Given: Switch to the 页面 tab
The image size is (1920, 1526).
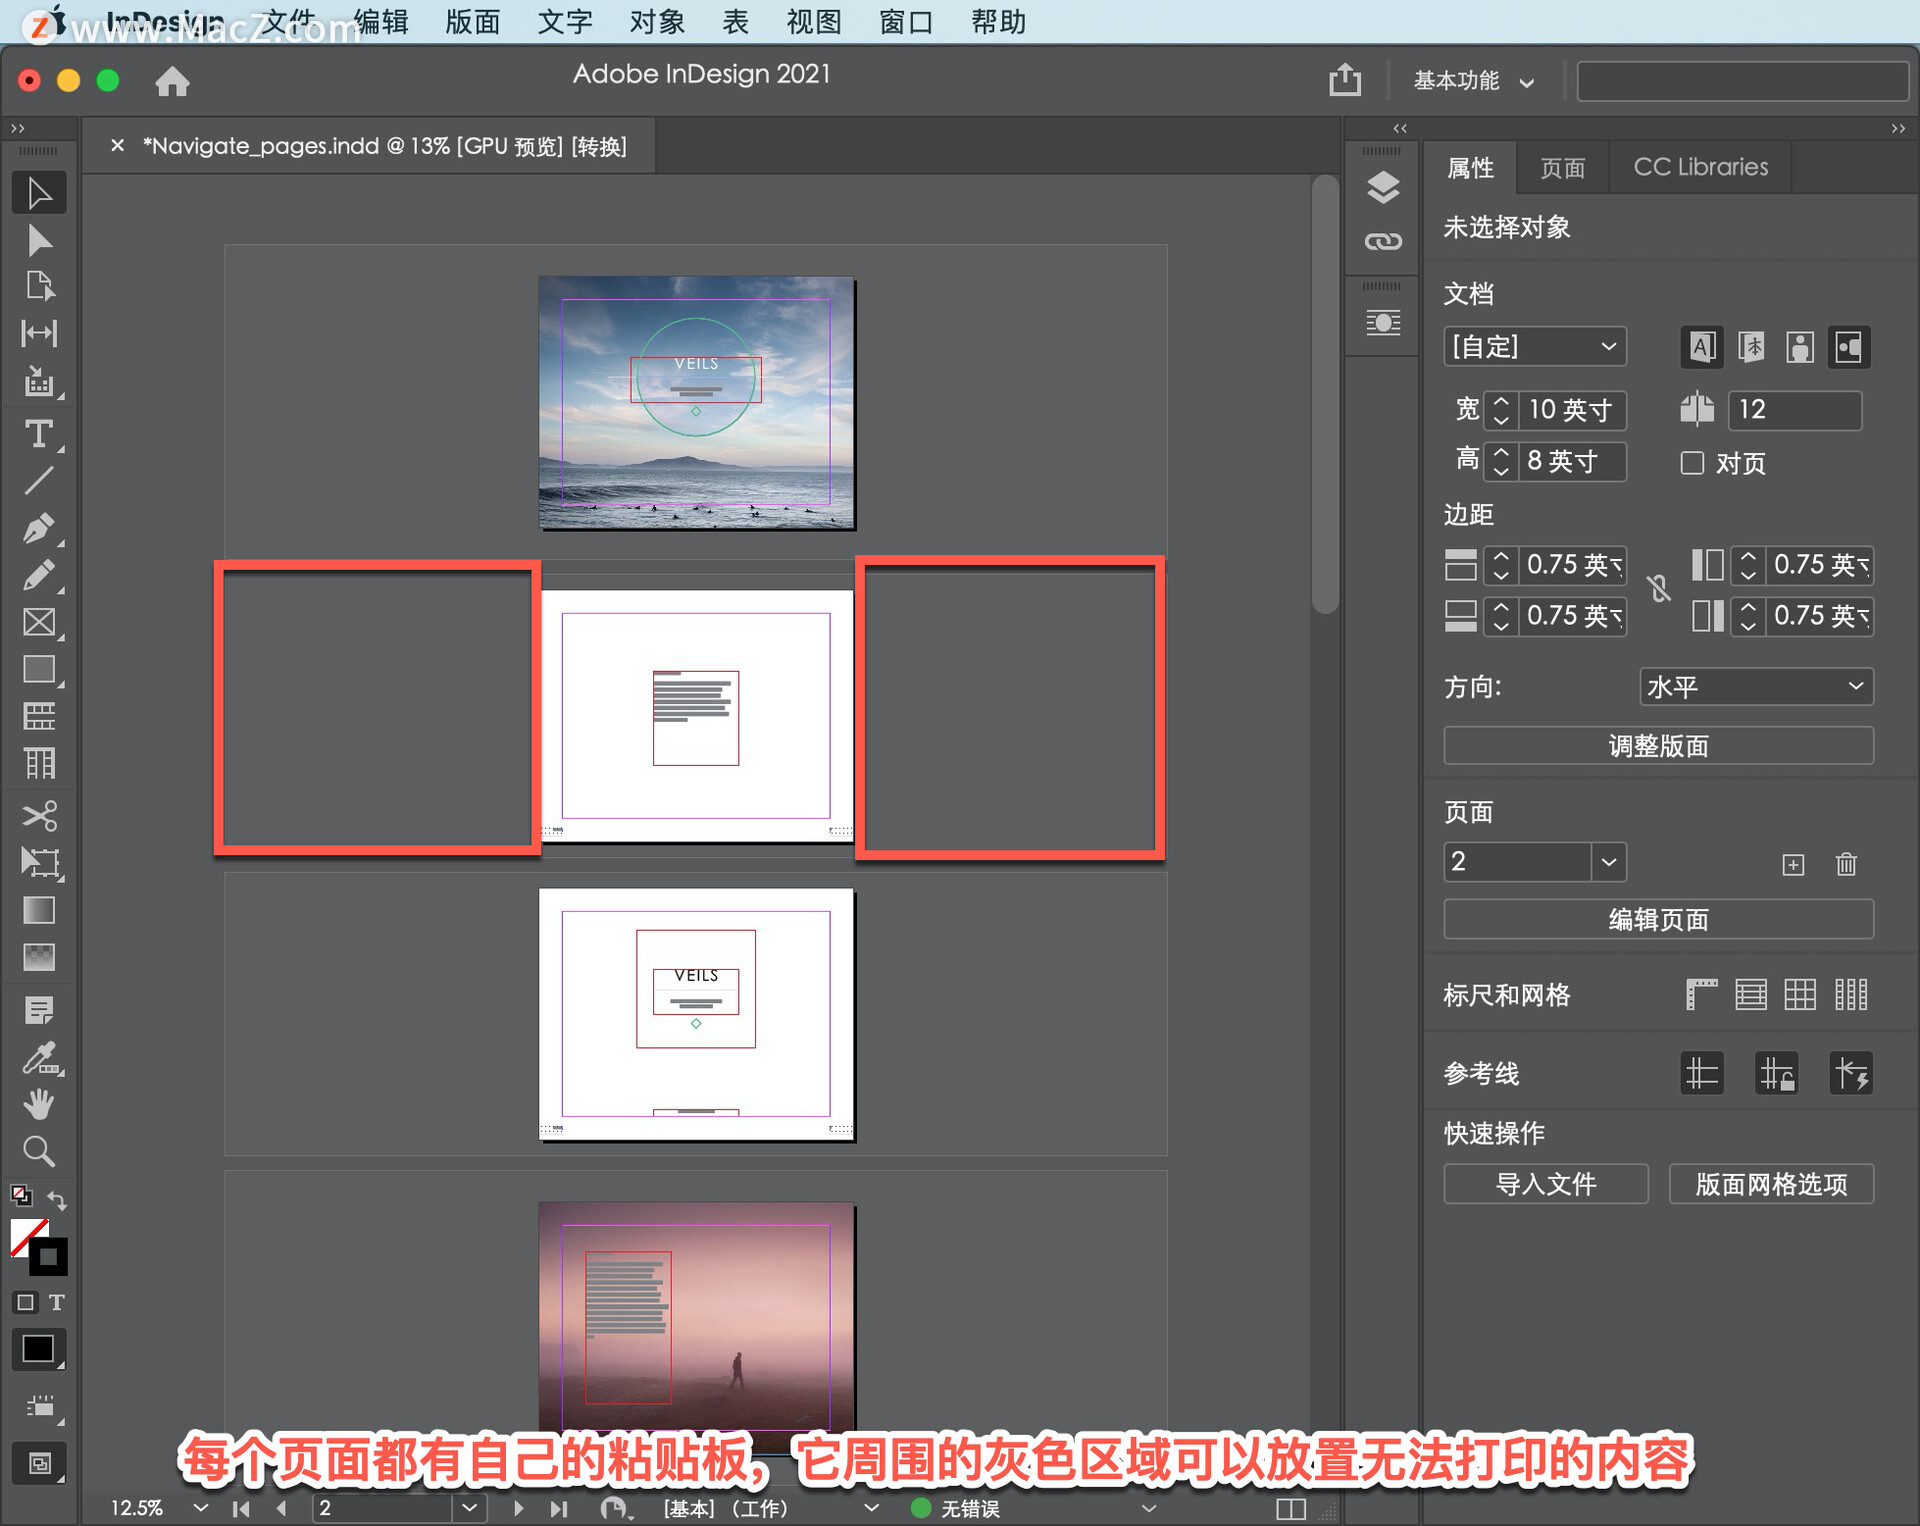Looking at the screenshot, I should pos(1563,167).
